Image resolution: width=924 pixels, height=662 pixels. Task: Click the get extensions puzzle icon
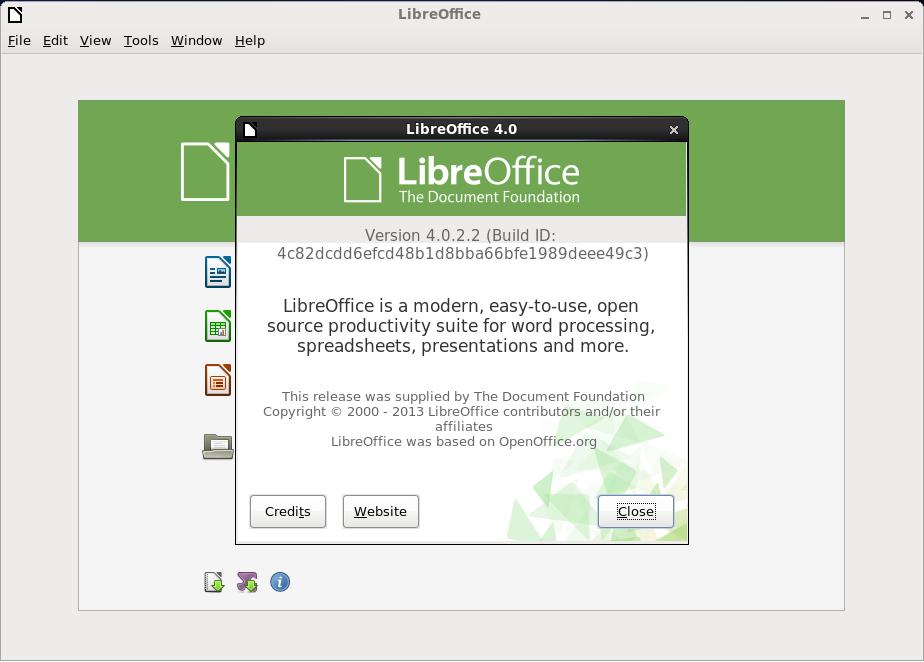coord(247,582)
